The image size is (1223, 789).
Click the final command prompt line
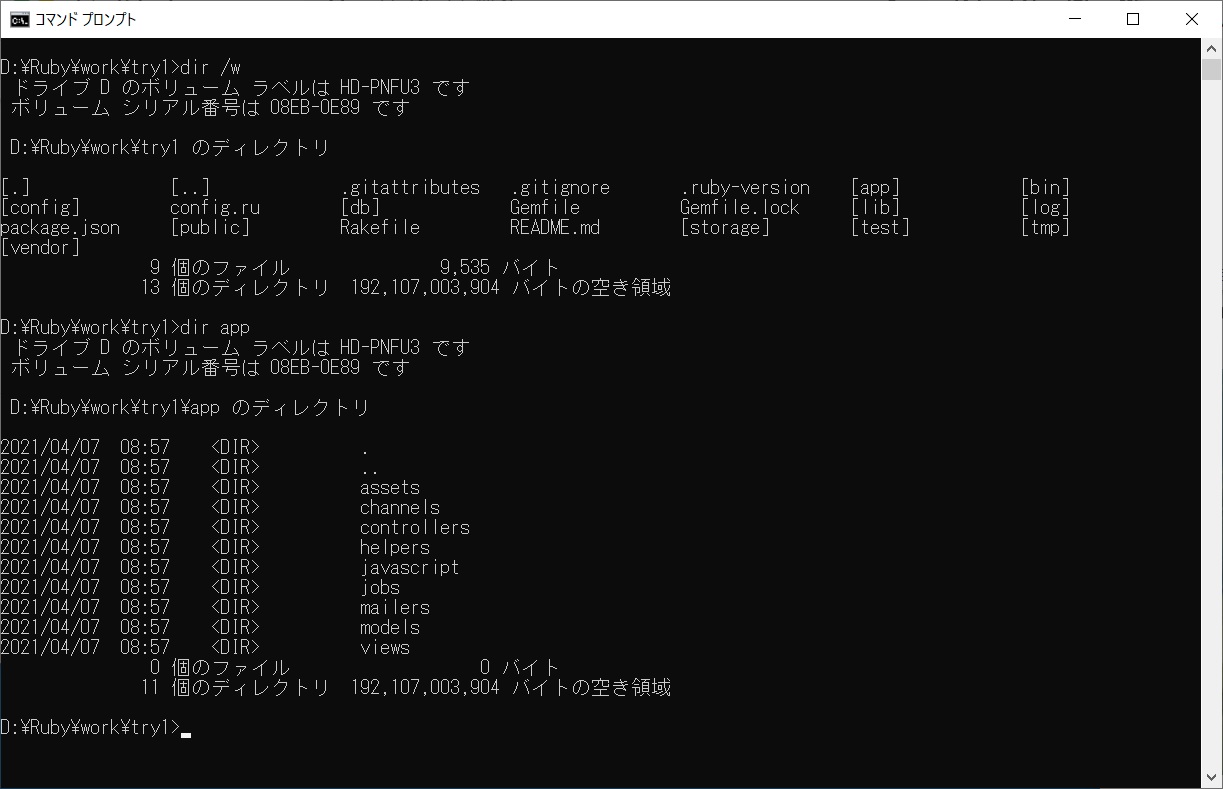95,727
